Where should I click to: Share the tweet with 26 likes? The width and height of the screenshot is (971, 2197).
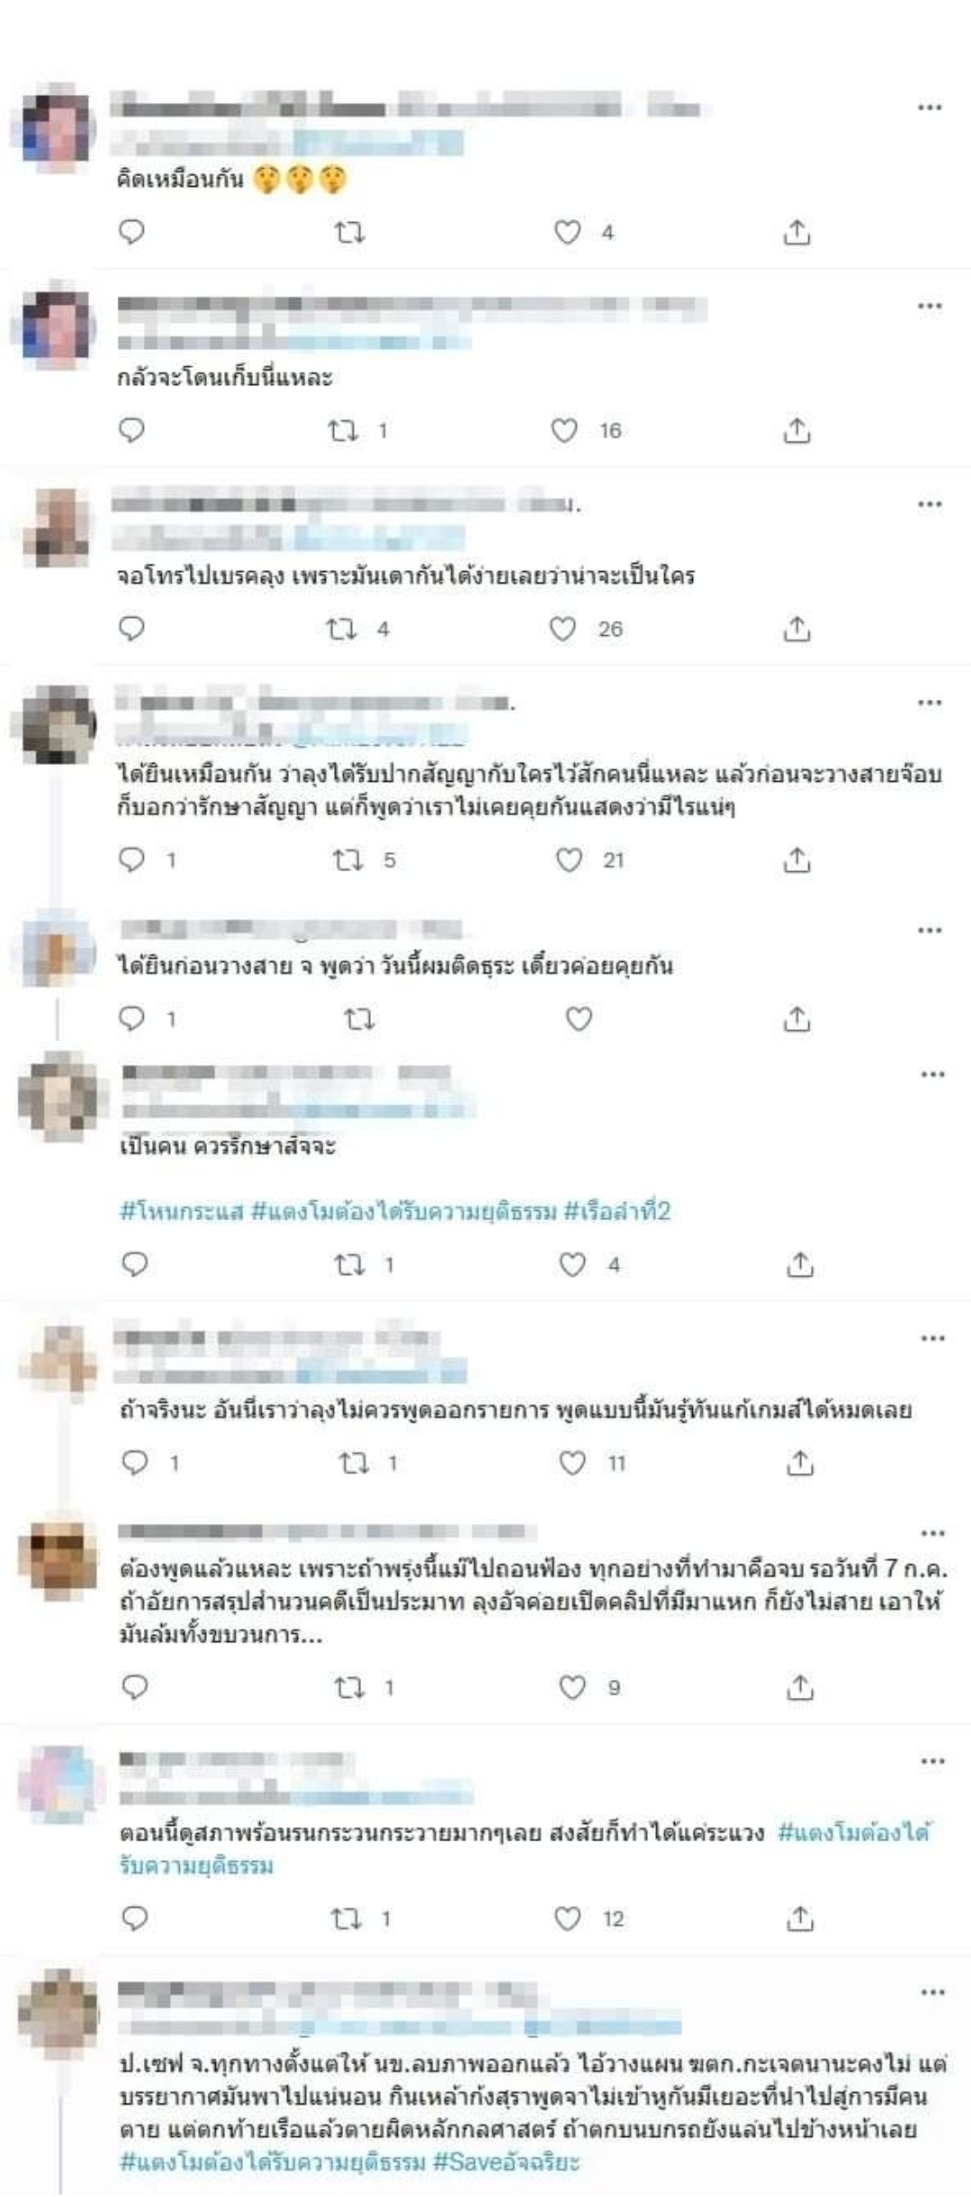(x=797, y=629)
